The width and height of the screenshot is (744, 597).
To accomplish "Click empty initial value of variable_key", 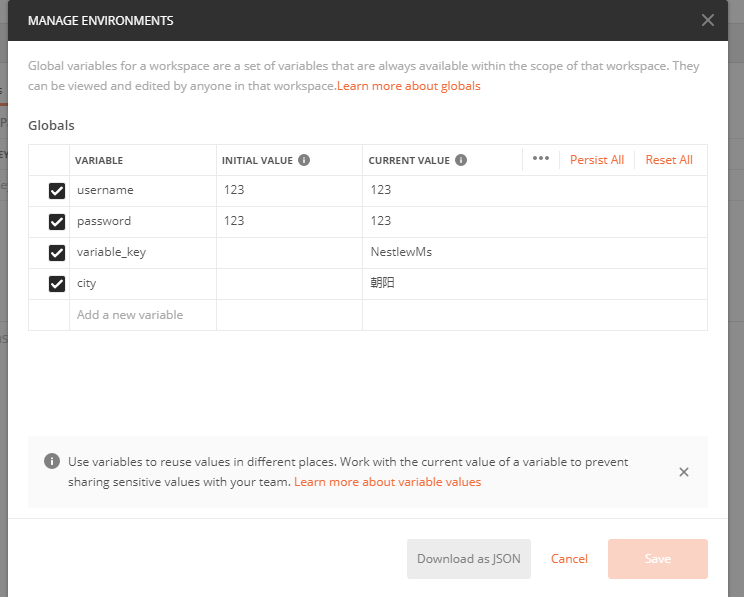I will [289, 253].
